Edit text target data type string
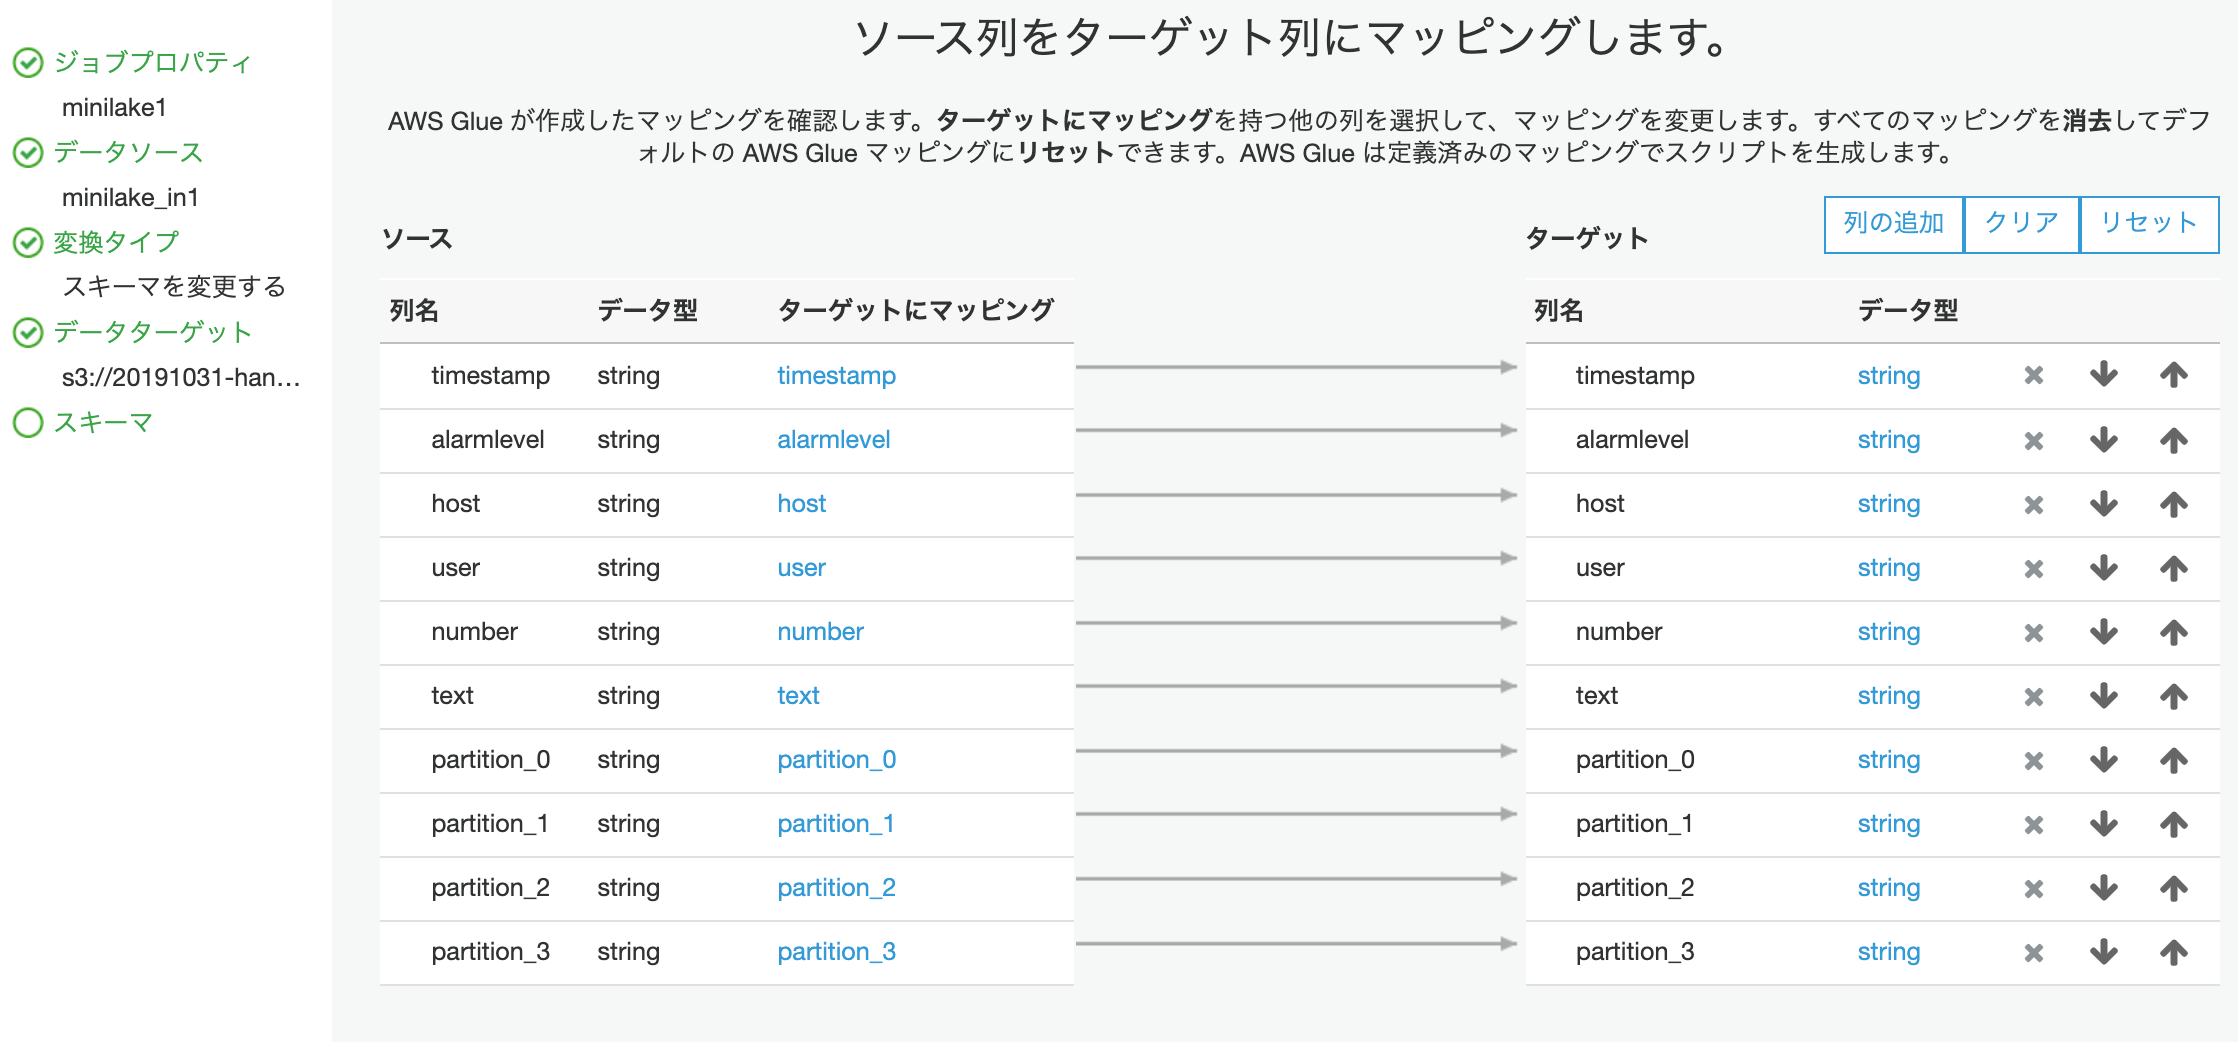 [1888, 696]
